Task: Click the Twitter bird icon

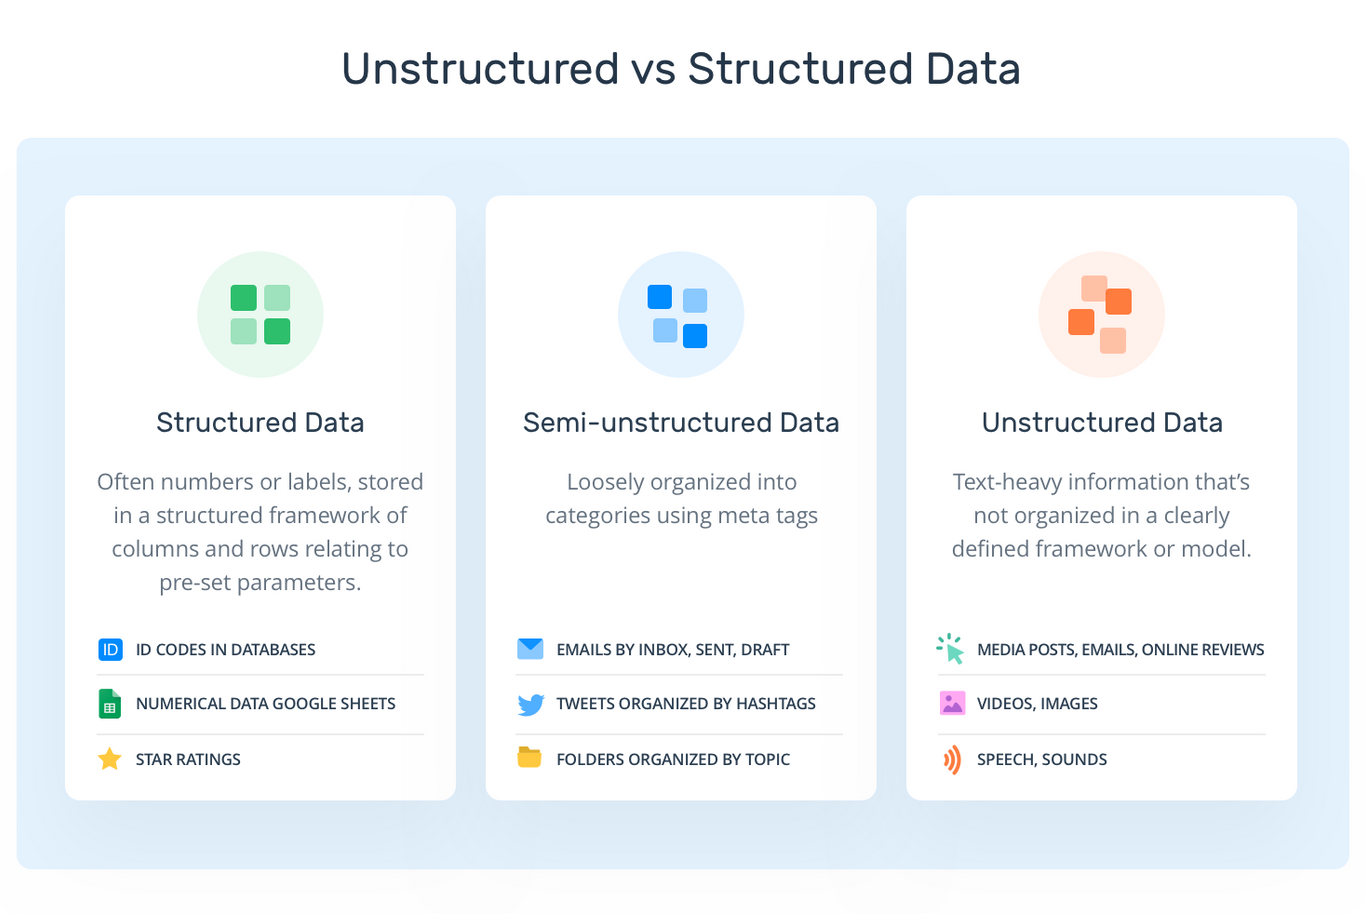Action: click(530, 704)
